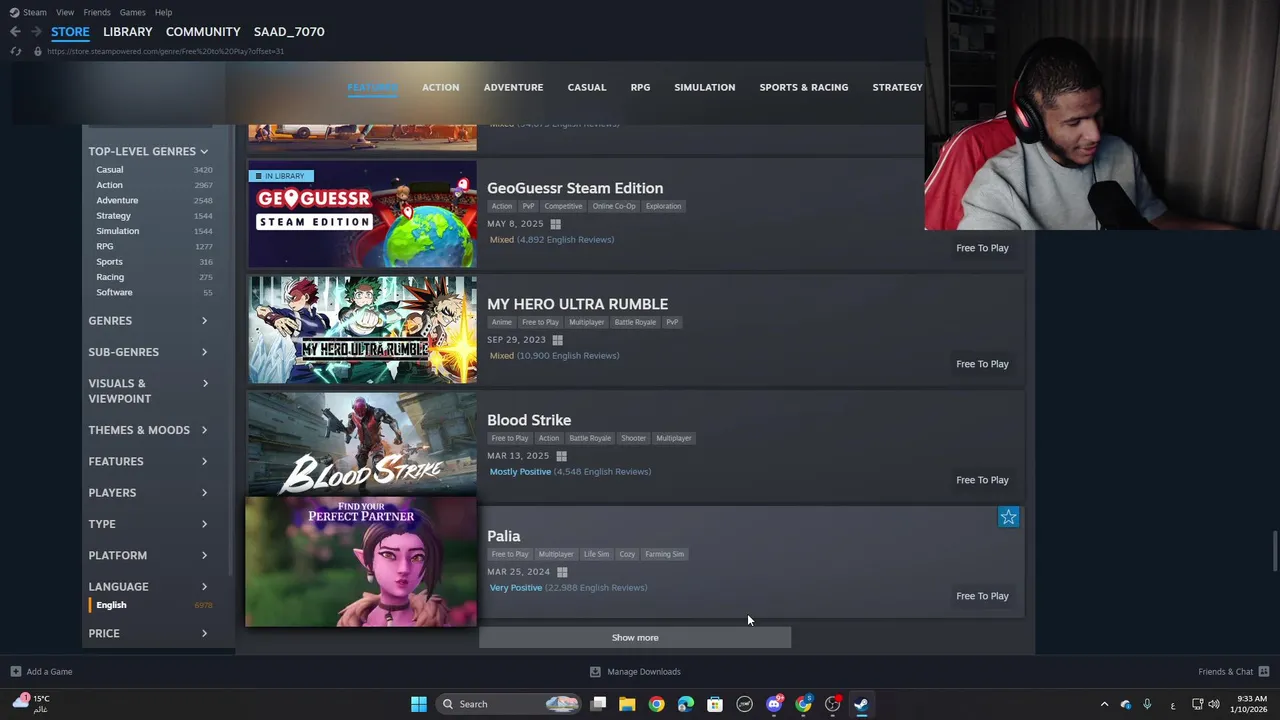Select the ADVENTURE category tab
This screenshot has height=720, width=1280.
tap(513, 87)
